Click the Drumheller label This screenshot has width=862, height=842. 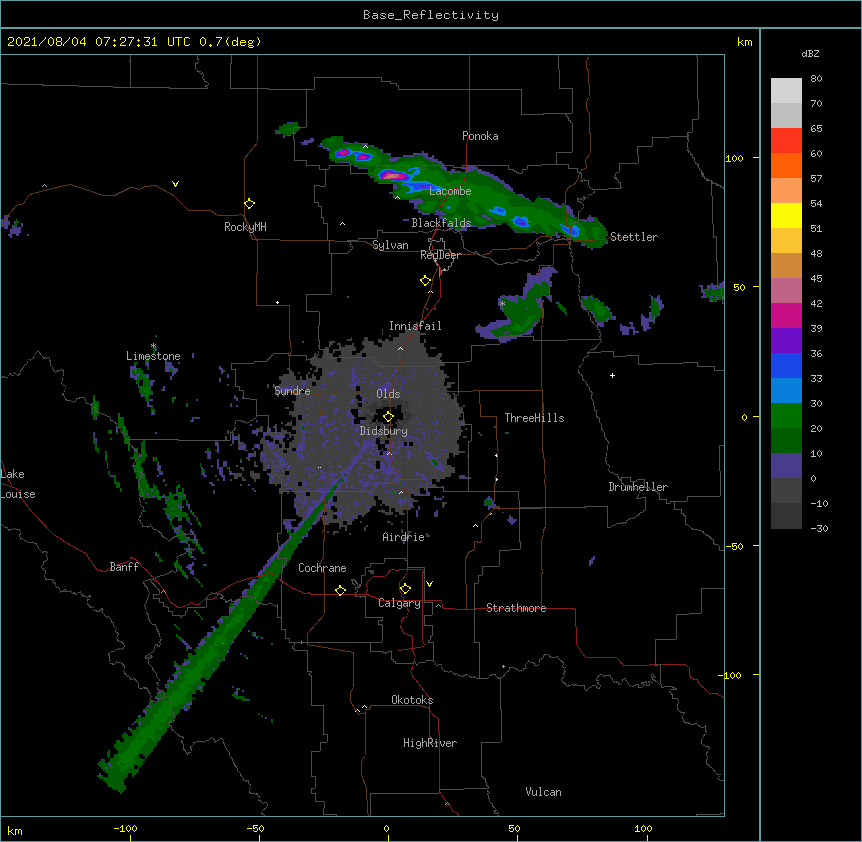point(638,487)
